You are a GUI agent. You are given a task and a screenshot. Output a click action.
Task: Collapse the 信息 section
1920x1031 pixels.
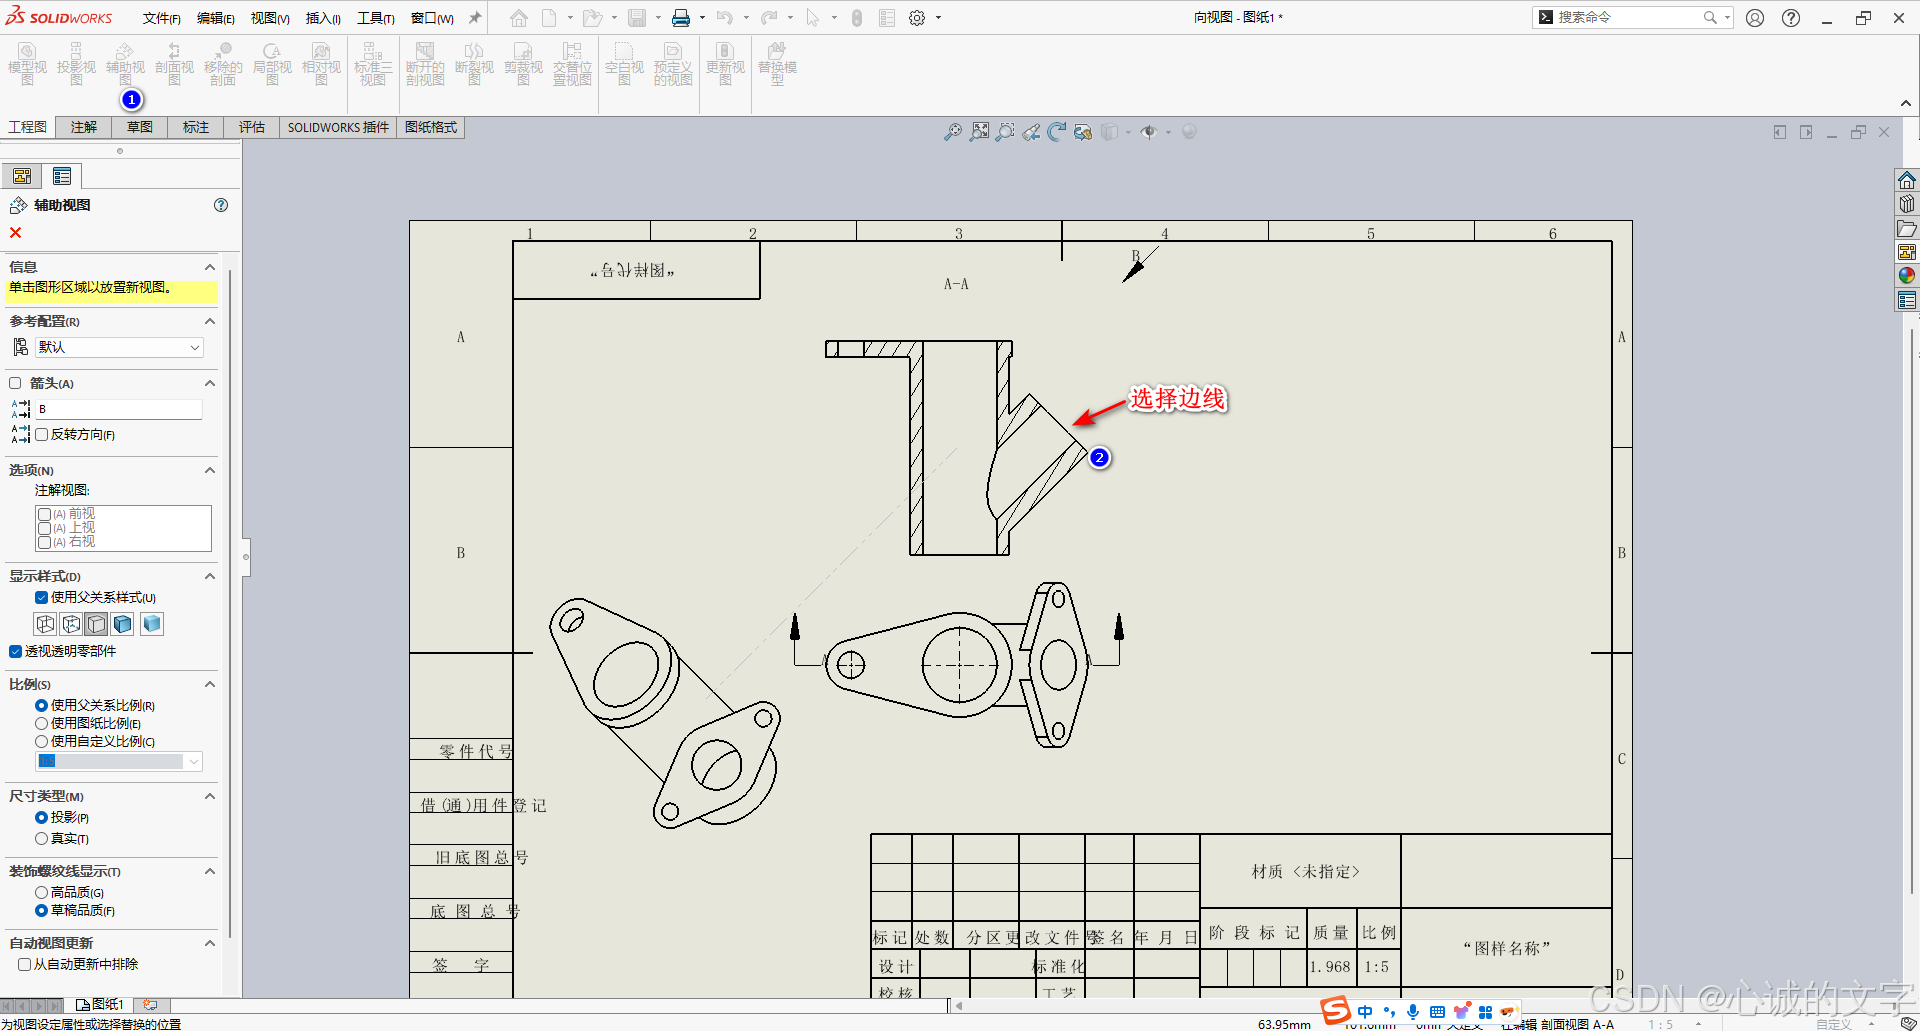point(210,267)
